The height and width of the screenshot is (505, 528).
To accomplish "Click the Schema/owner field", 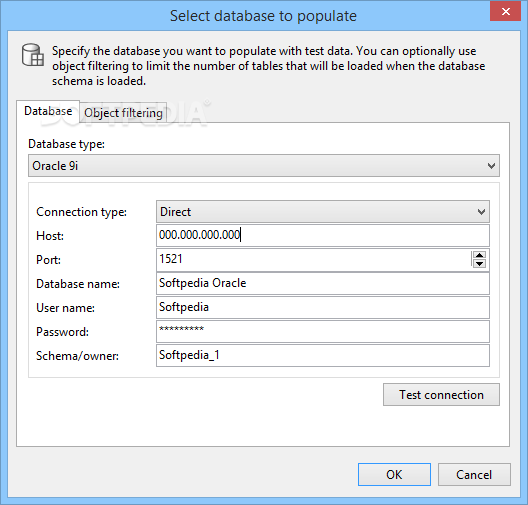I will click(323, 355).
